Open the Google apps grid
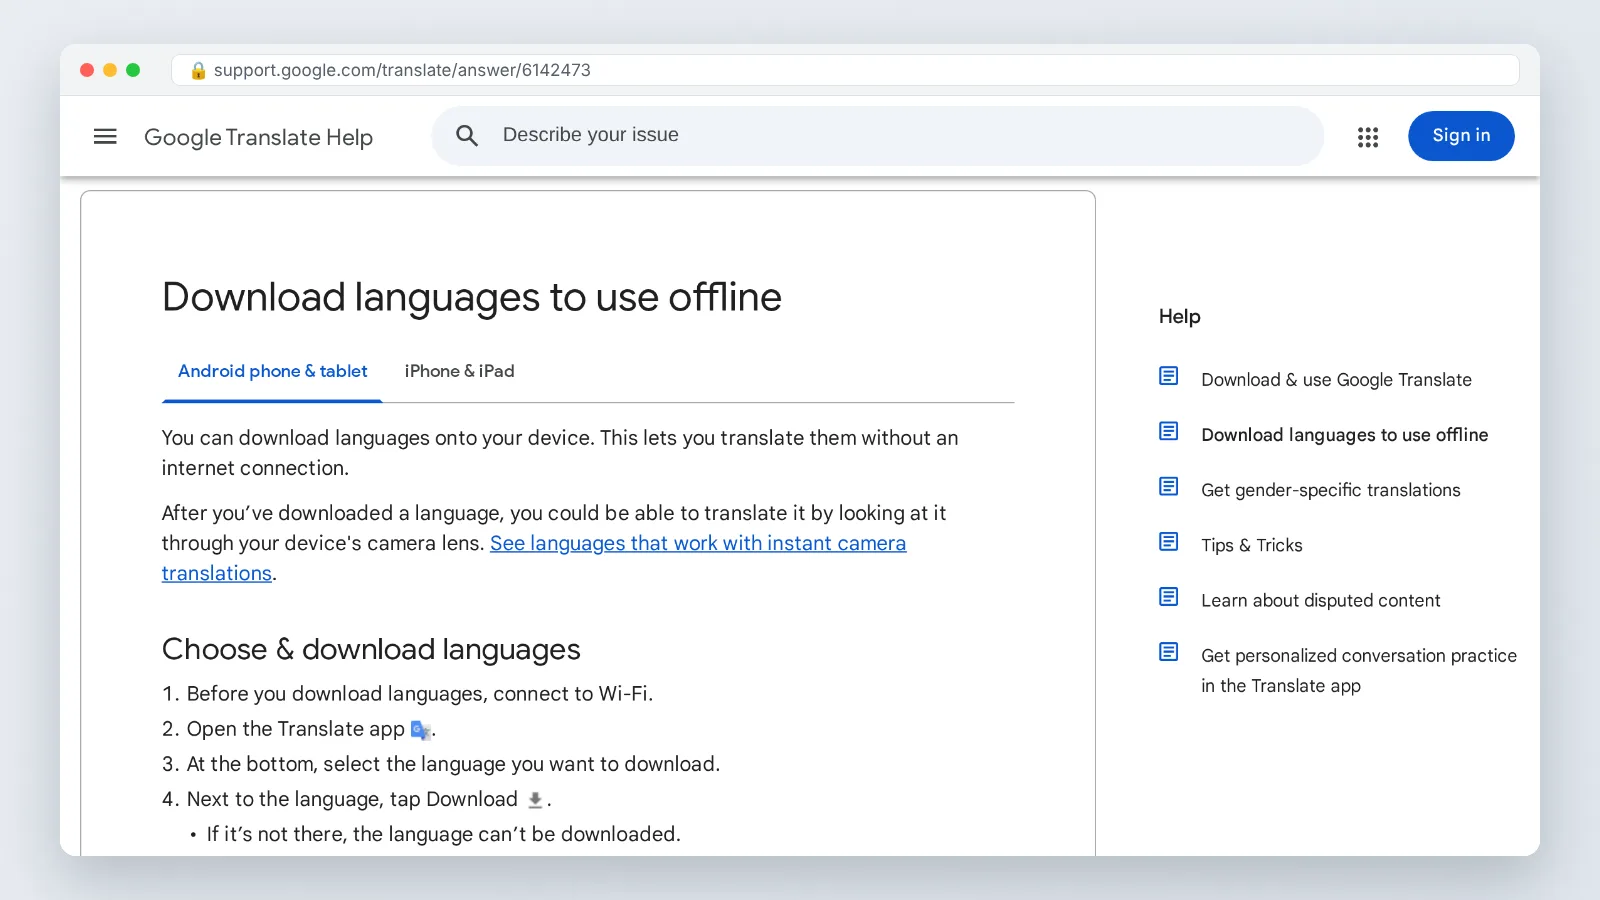1600x900 pixels. pyautogui.click(x=1368, y=137)
